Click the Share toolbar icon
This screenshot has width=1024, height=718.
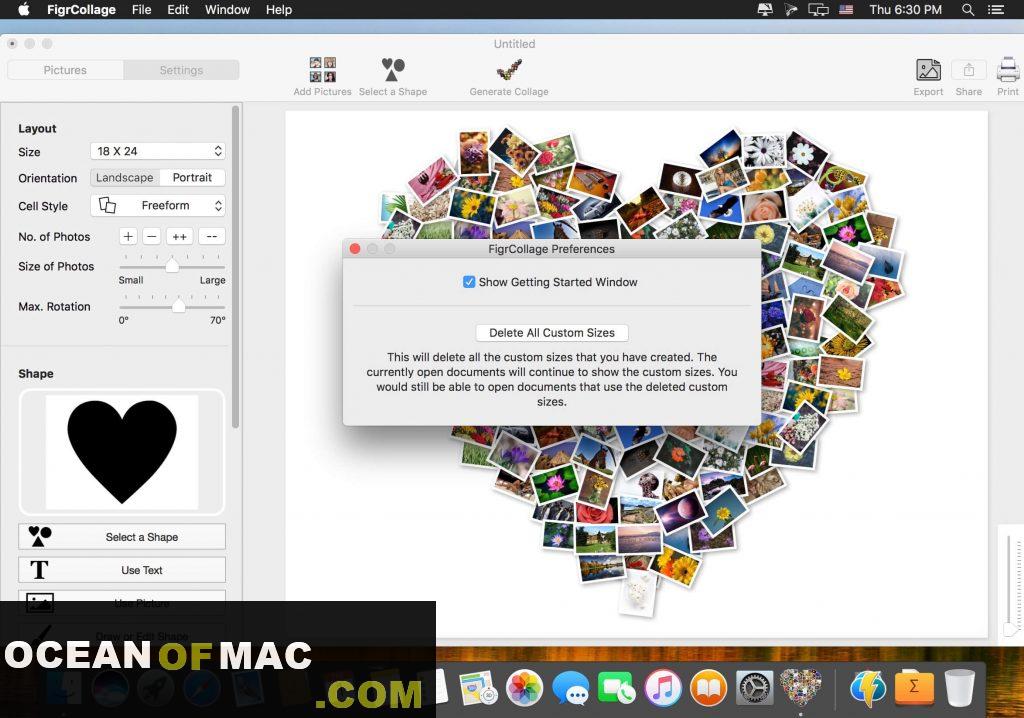[968, 69]
